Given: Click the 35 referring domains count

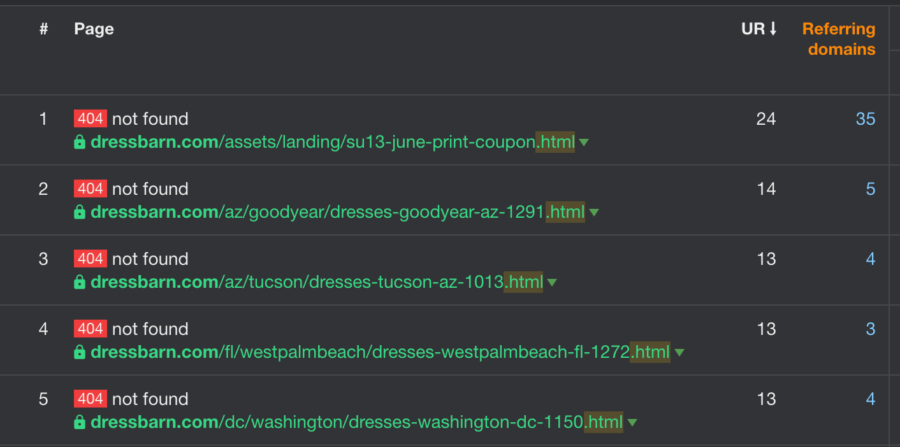Looking at the screenshot, I should tap(866, 119).
